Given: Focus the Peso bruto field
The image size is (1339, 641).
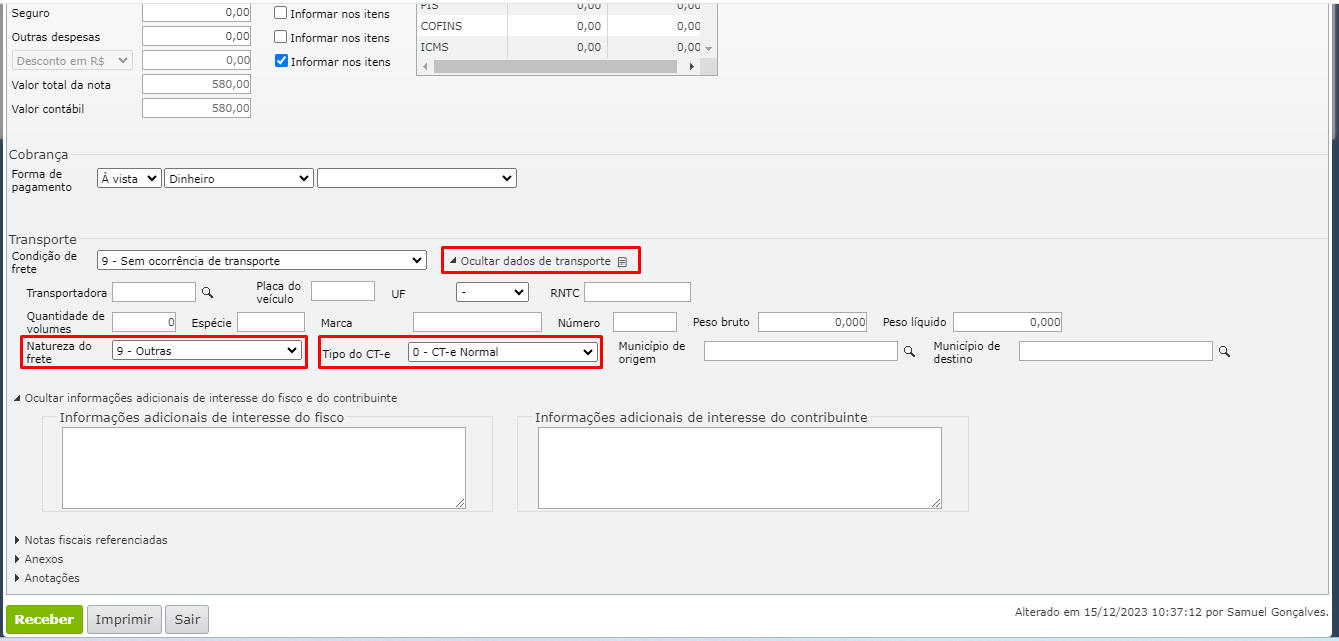Looking at the screenshot, I should tap(812, 322).
